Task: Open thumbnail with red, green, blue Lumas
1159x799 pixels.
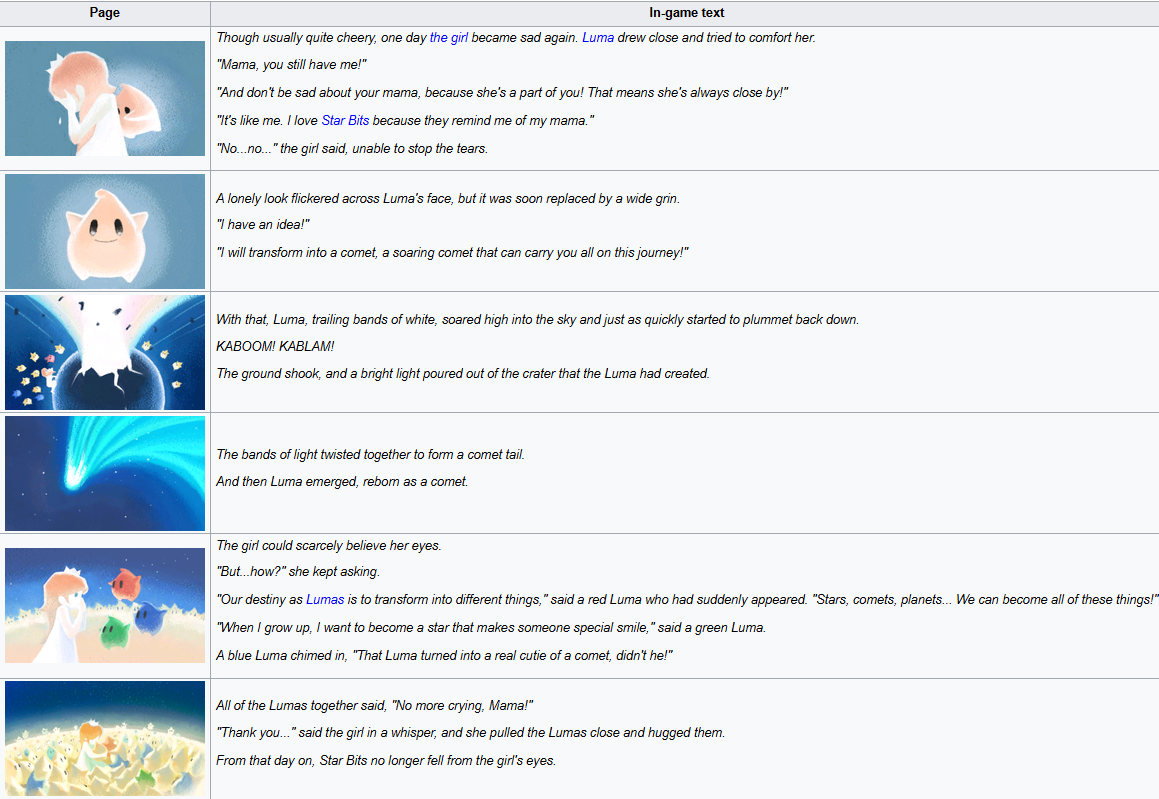Action: [105, 605]
